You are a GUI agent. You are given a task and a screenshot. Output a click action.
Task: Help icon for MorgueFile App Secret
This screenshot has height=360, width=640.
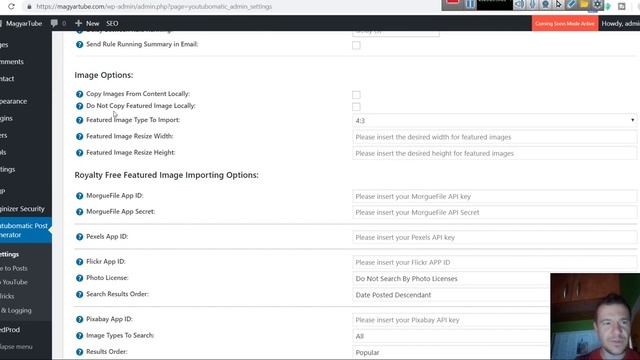coord(80,212)
